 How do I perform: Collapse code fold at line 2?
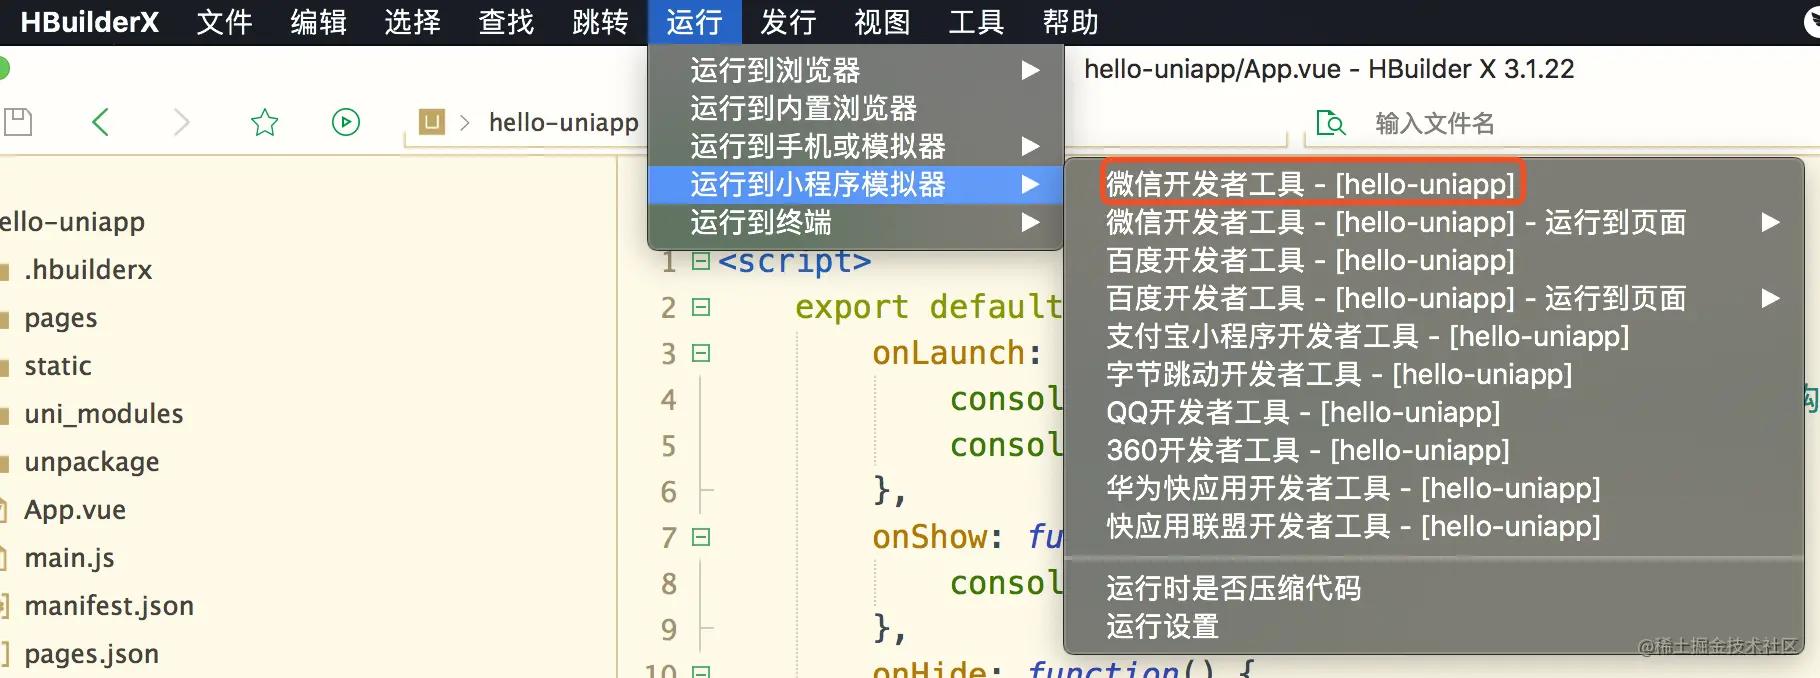(701, 307)
